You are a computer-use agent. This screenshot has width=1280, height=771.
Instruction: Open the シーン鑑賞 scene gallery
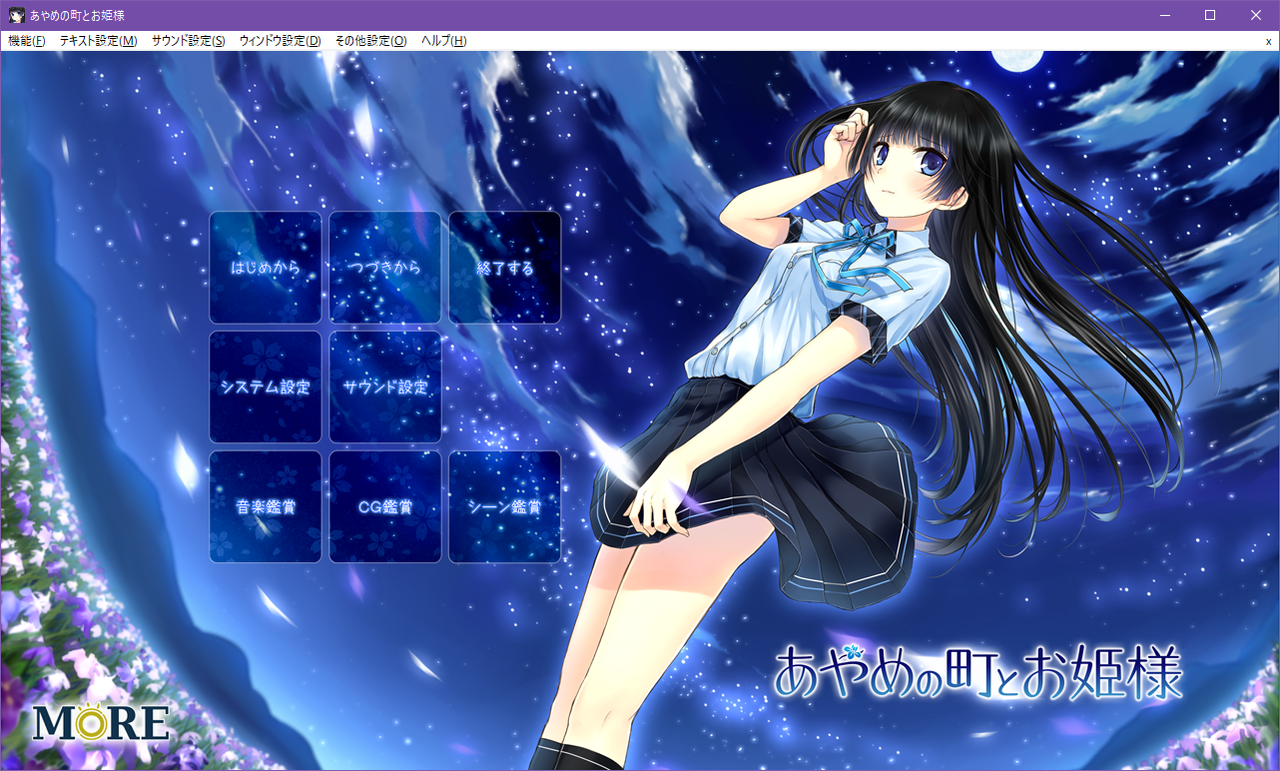pyautogui.click(x=505, y=507)
